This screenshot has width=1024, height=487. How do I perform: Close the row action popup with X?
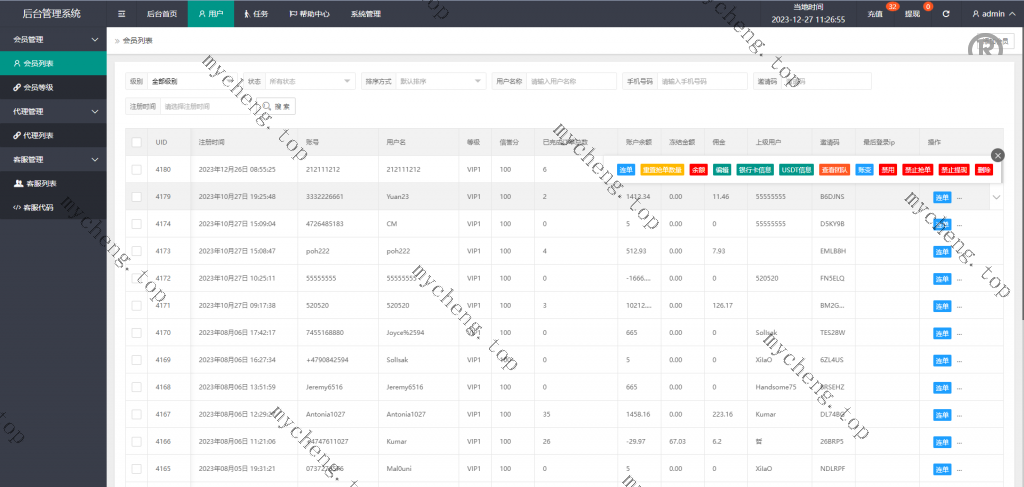pos(996,155)
